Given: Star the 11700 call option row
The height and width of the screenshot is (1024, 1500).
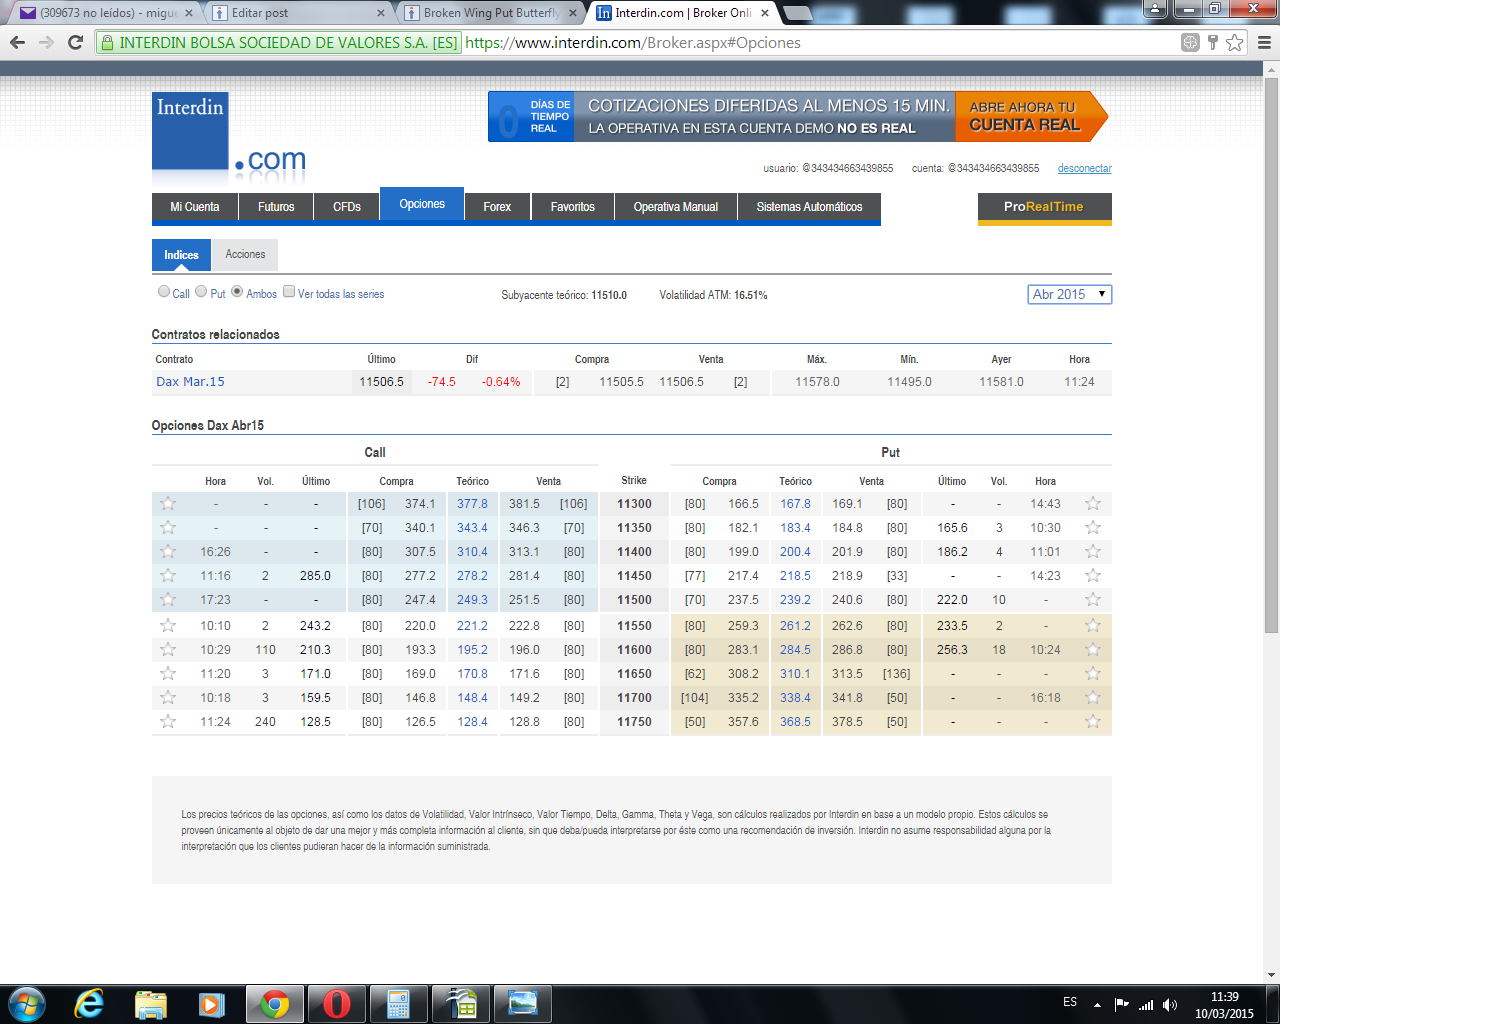Looking at the screenshot, I should tap(168, 698).
